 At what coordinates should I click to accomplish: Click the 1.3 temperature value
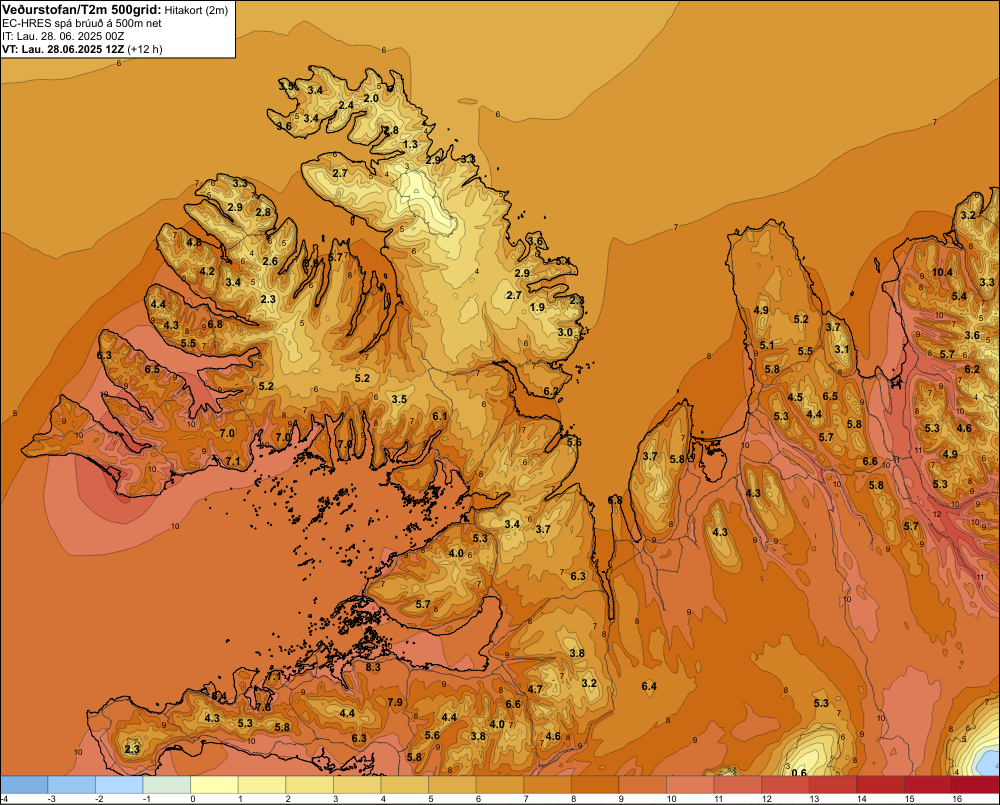pos(411,144)
